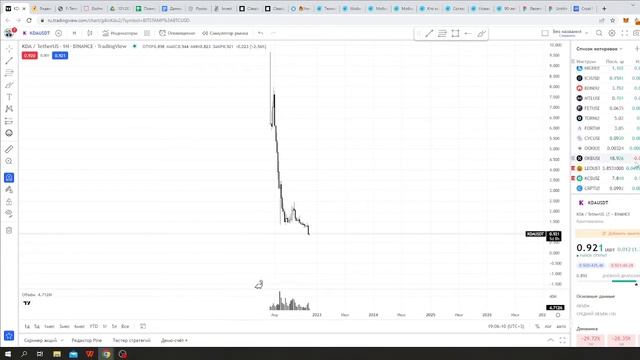640x360 pixels.
Task: Open the patterns tool in left sidebar
Action: click(9, 109)
